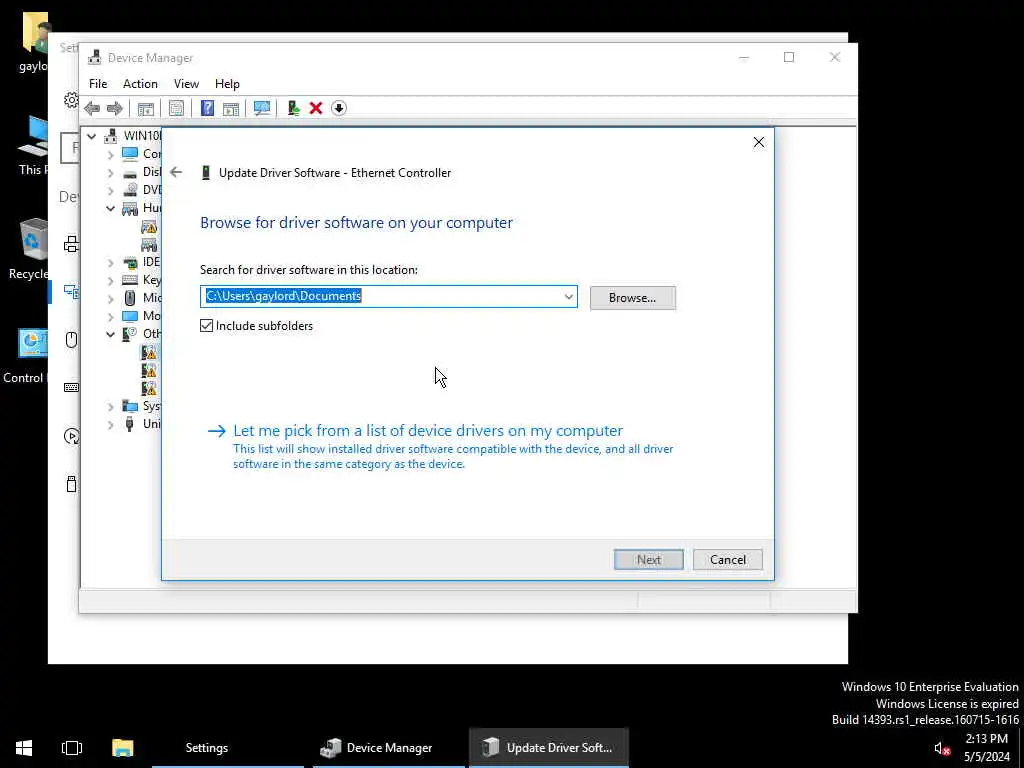1024x768 pixels.
Task: Open Properties via the toolbar properties icon
Action: click(176, 108)
